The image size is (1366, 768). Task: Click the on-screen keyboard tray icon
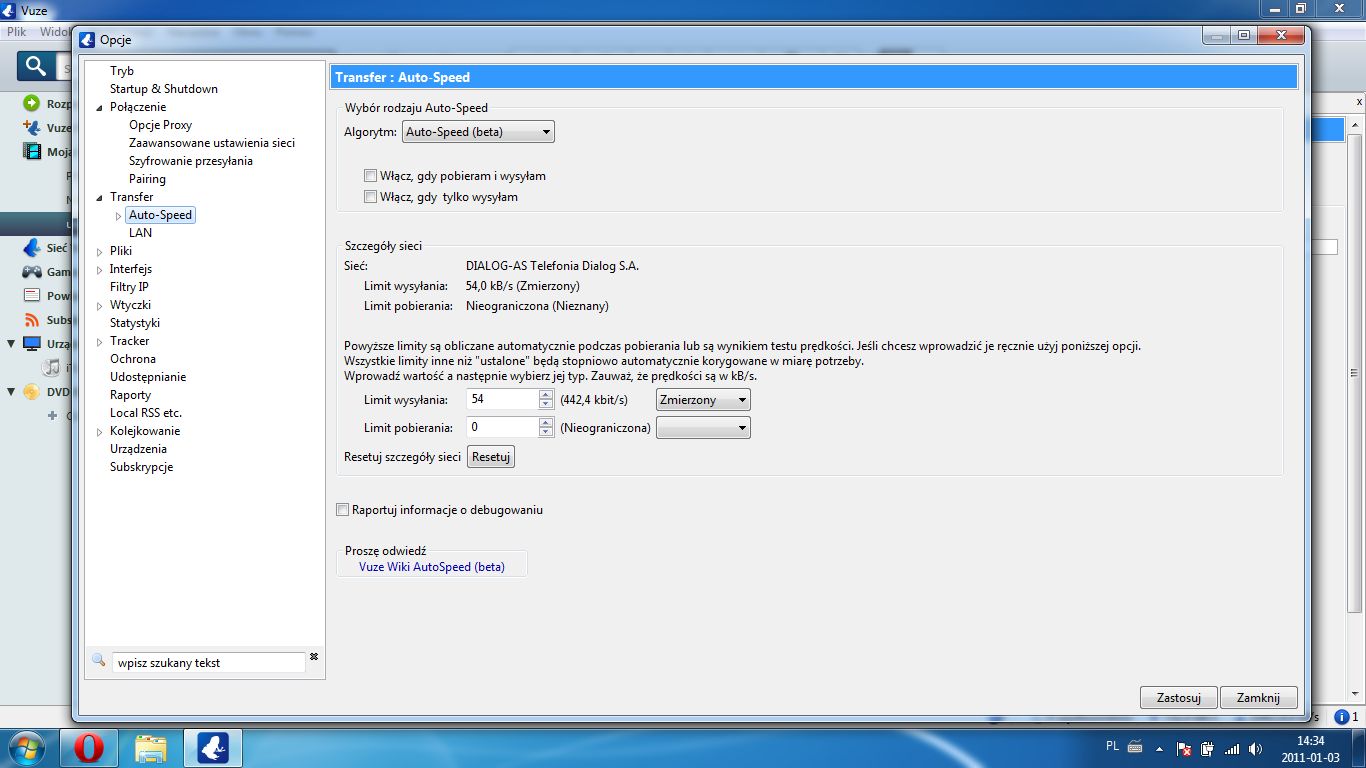(1135, 747)
